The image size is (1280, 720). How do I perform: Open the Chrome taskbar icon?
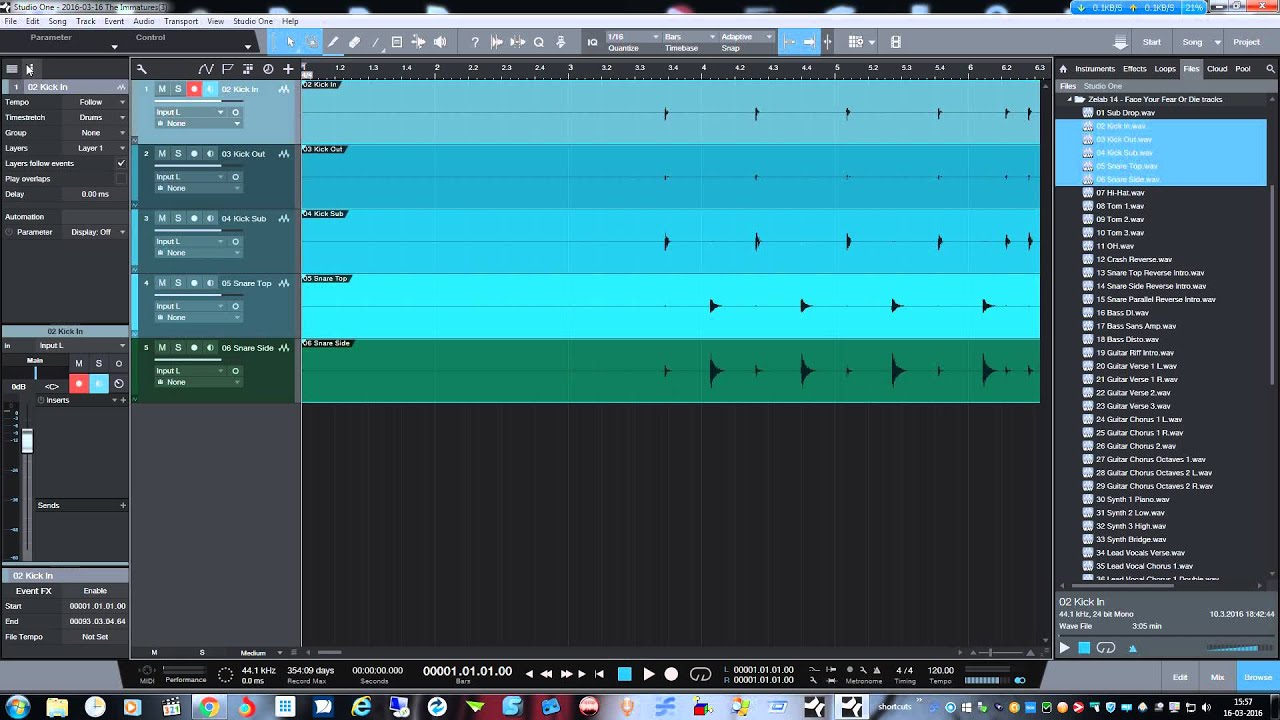coord(209,707)
